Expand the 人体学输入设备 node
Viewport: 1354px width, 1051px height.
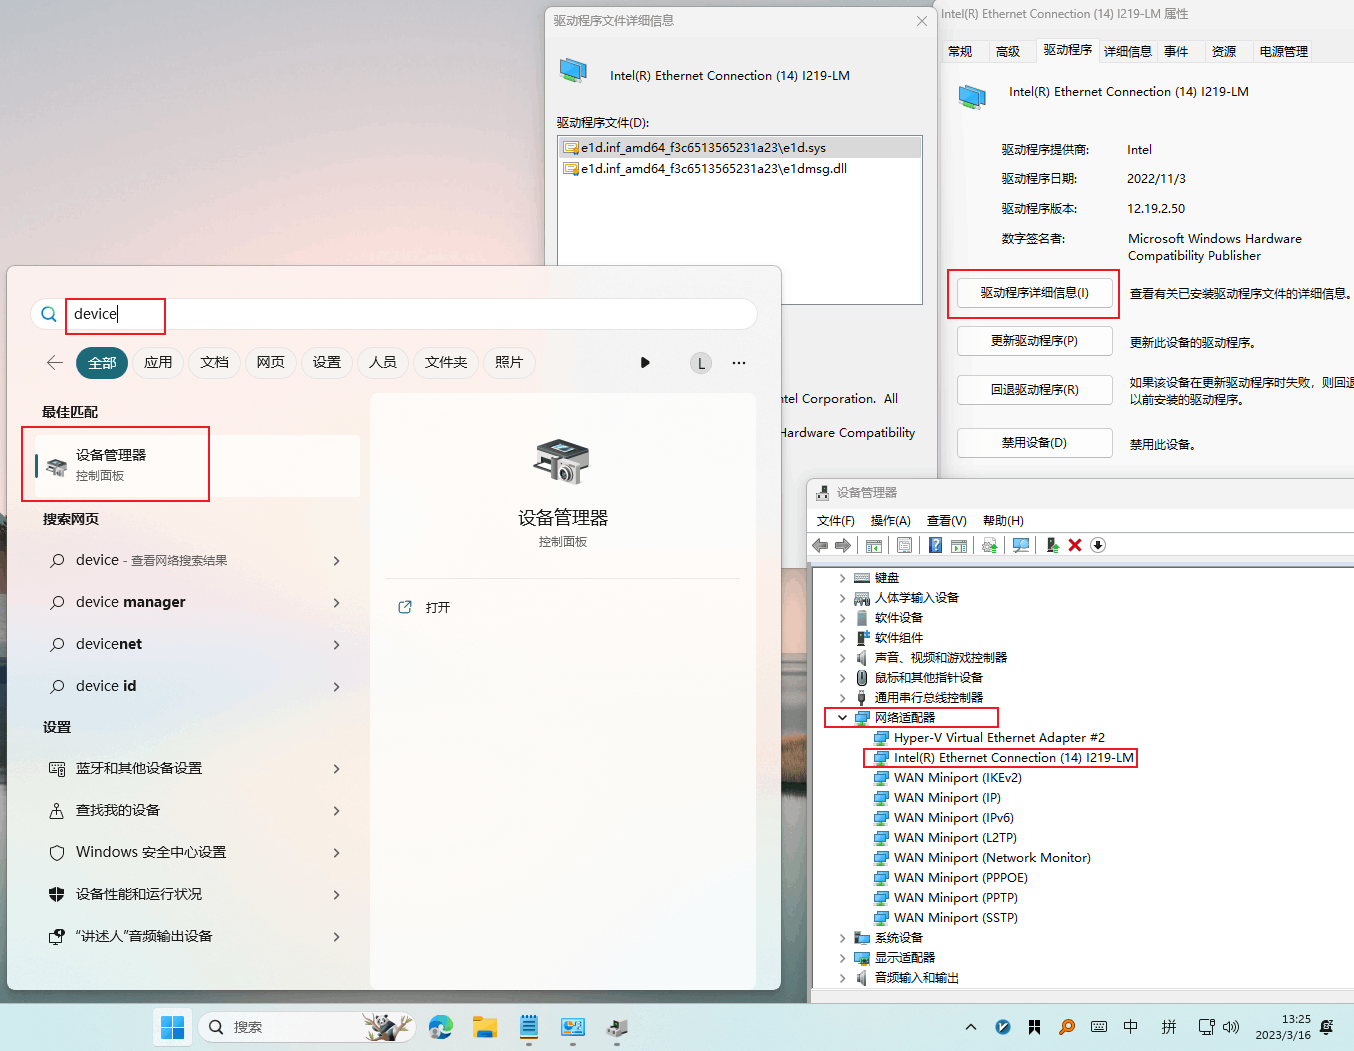coord(842,598)
